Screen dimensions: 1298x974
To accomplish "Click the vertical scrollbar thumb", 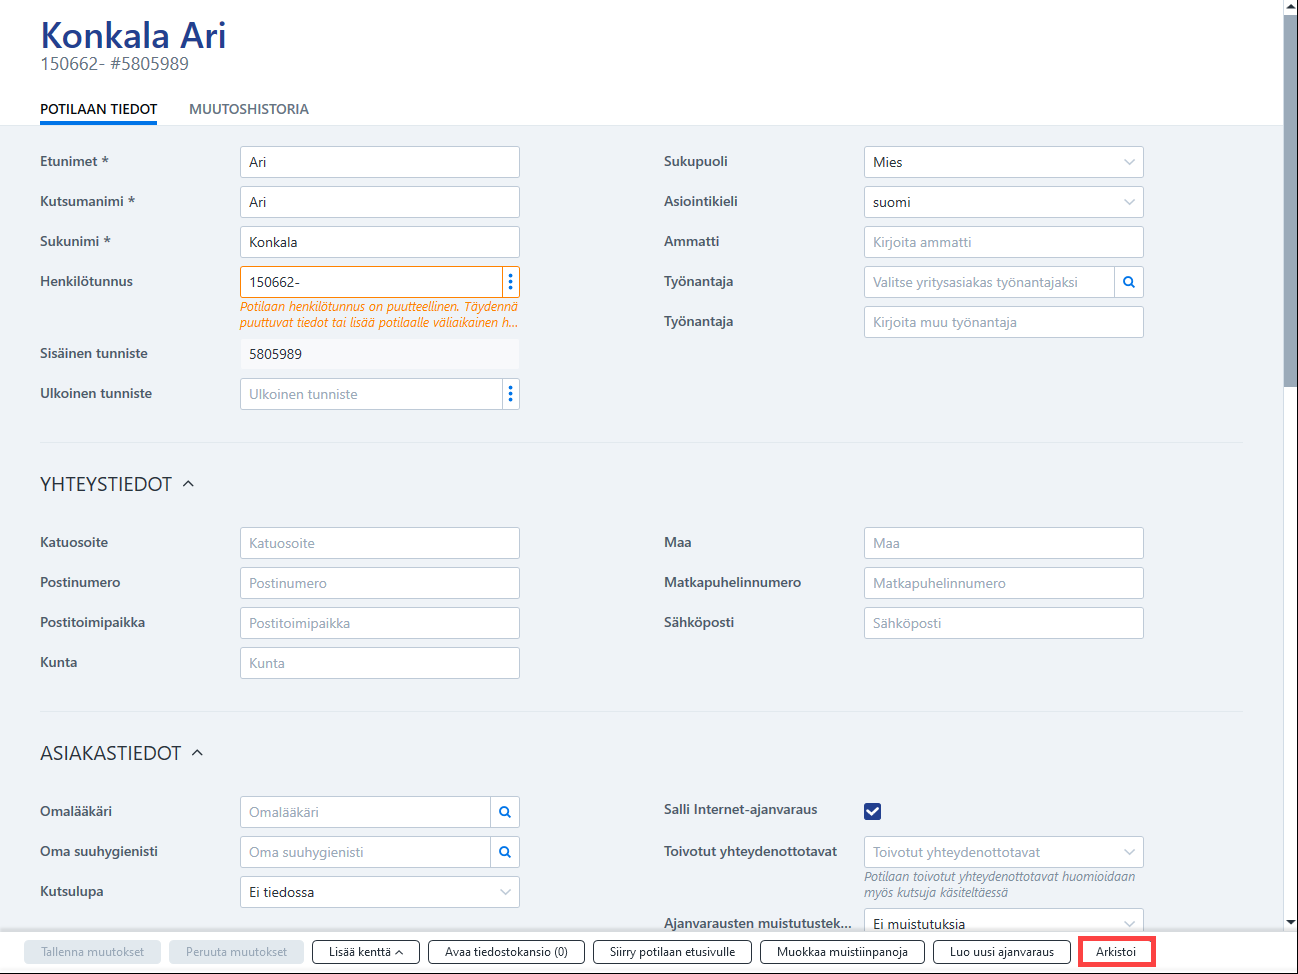I will point(1290,200).
